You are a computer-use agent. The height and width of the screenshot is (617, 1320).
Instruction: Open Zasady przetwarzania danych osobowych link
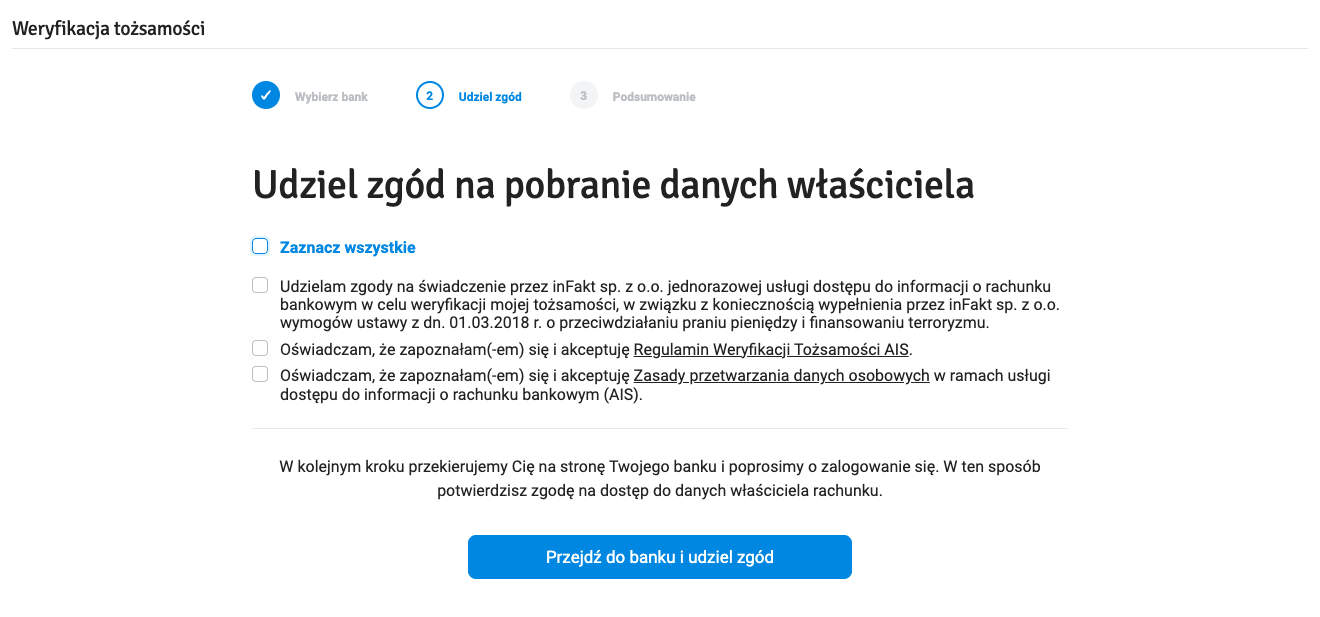click(x=782, y=376)
